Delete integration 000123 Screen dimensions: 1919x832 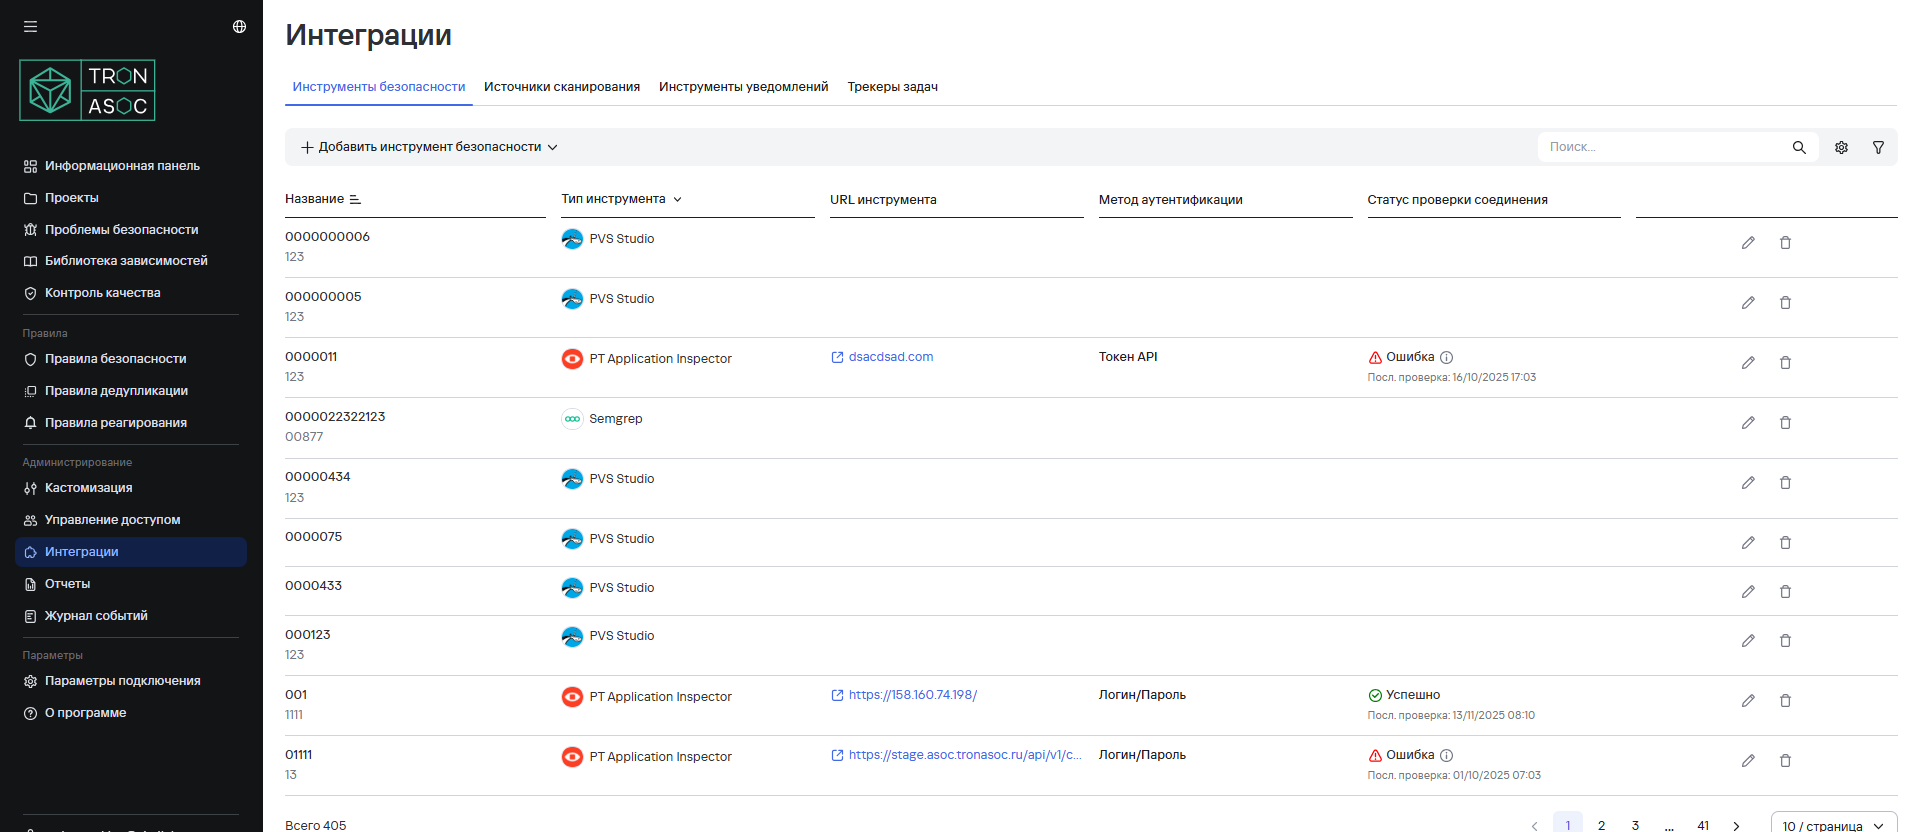coord(1785,641)
